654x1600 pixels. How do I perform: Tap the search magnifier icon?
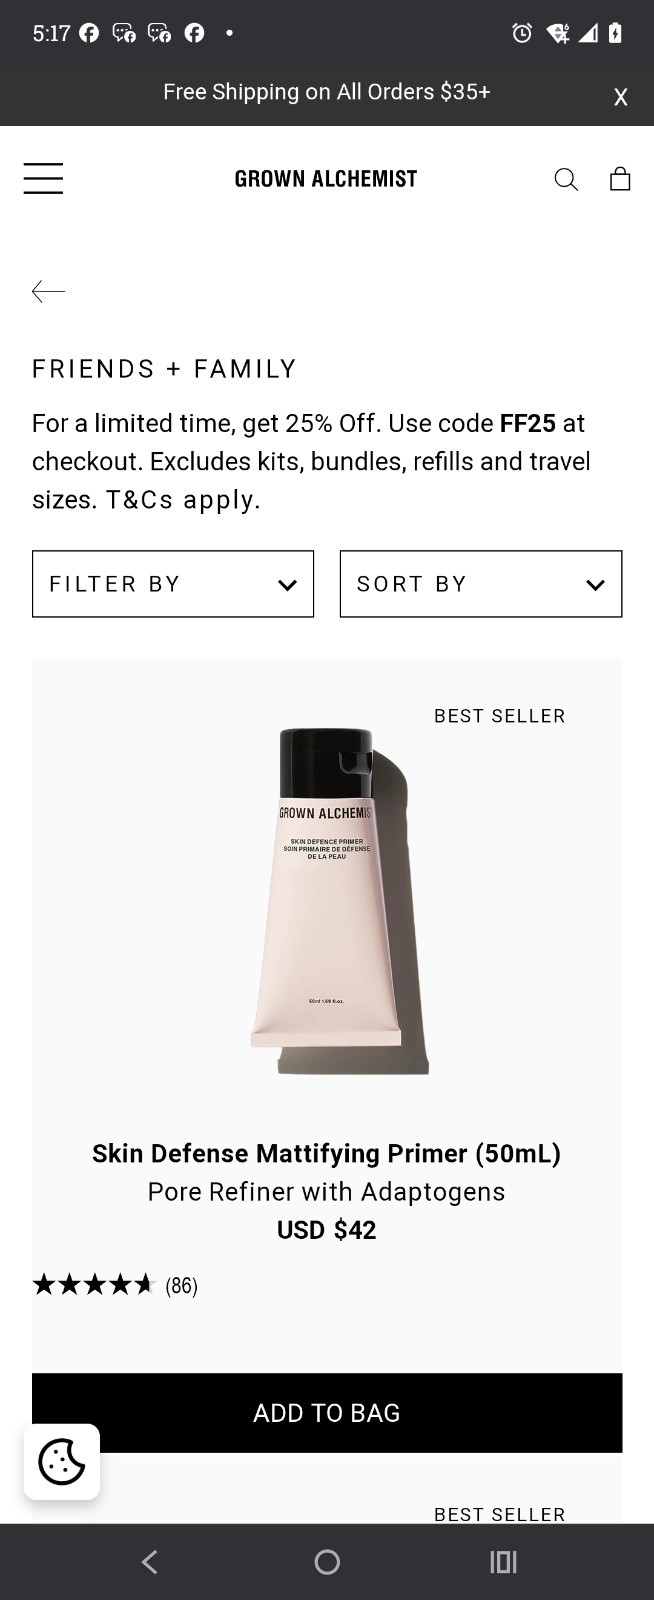tap(566, 179)
